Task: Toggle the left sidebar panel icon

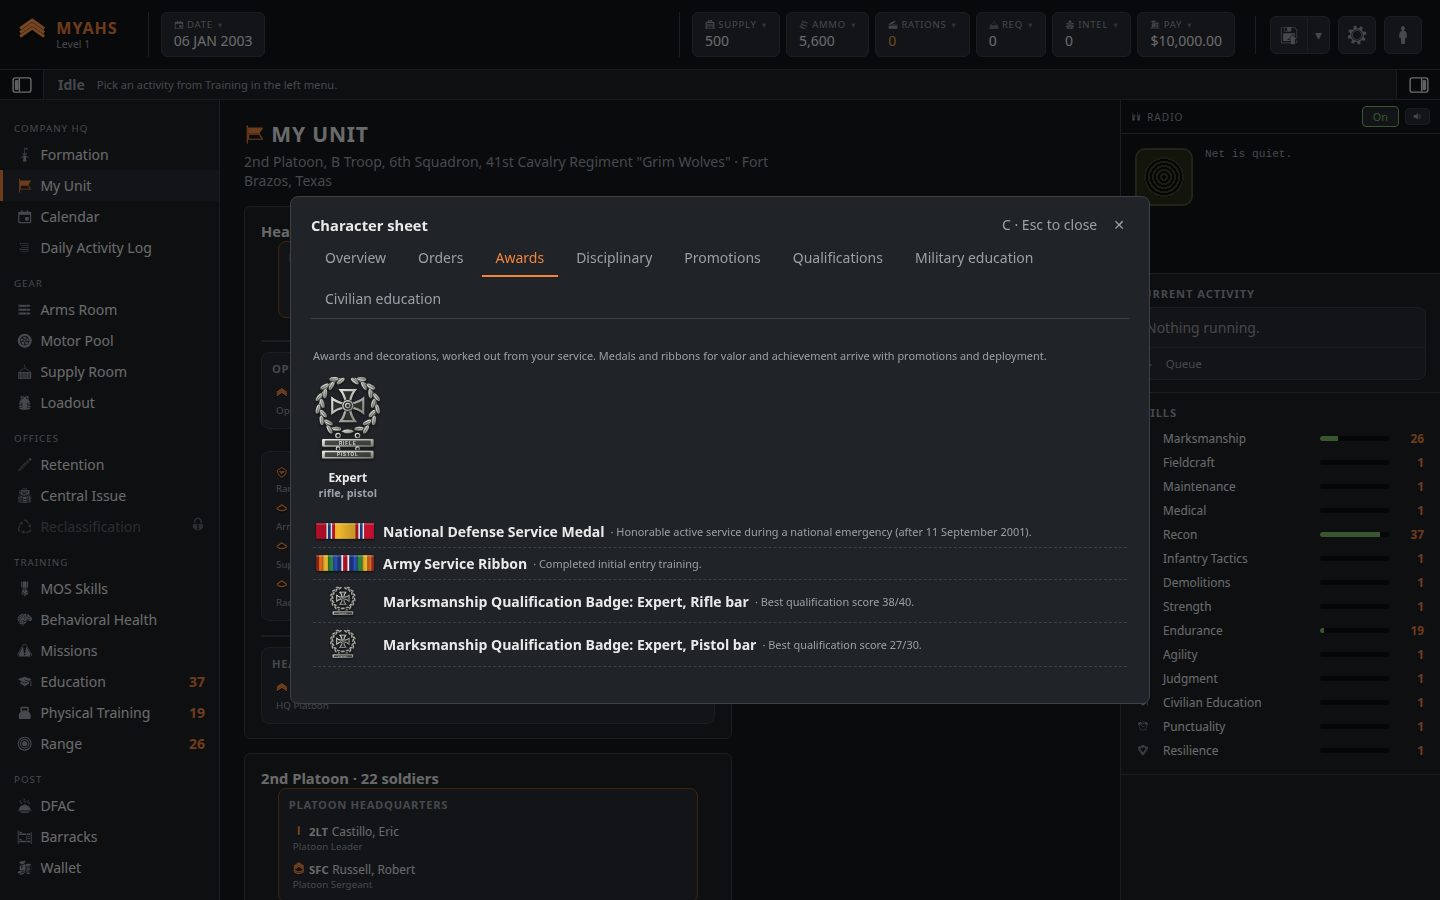Action: [x=22, y=85]
